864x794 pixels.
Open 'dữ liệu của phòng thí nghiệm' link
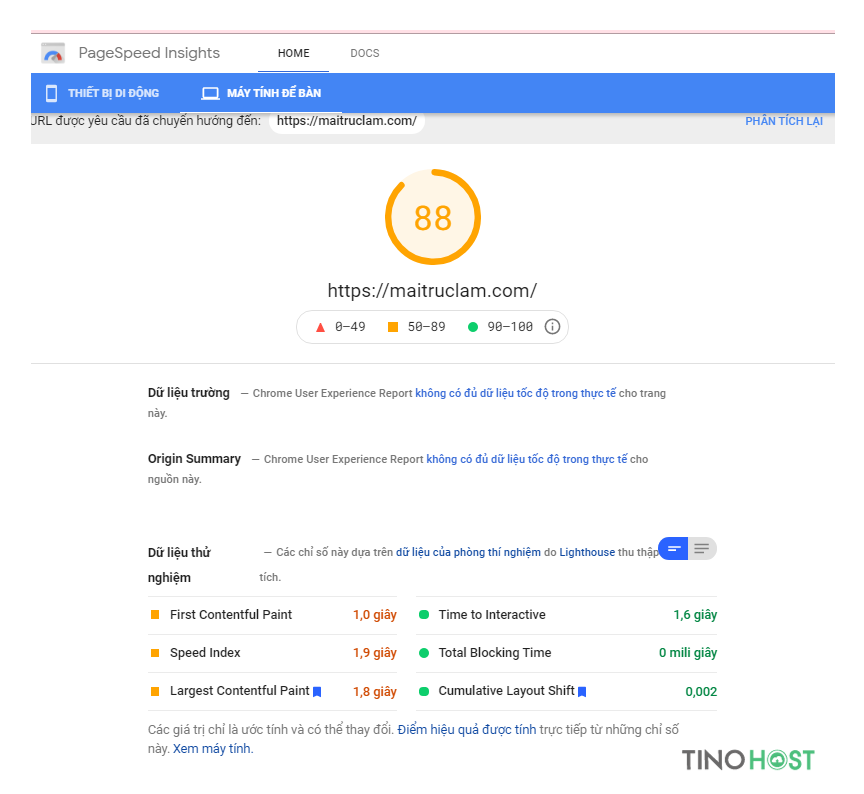(468, 553)
